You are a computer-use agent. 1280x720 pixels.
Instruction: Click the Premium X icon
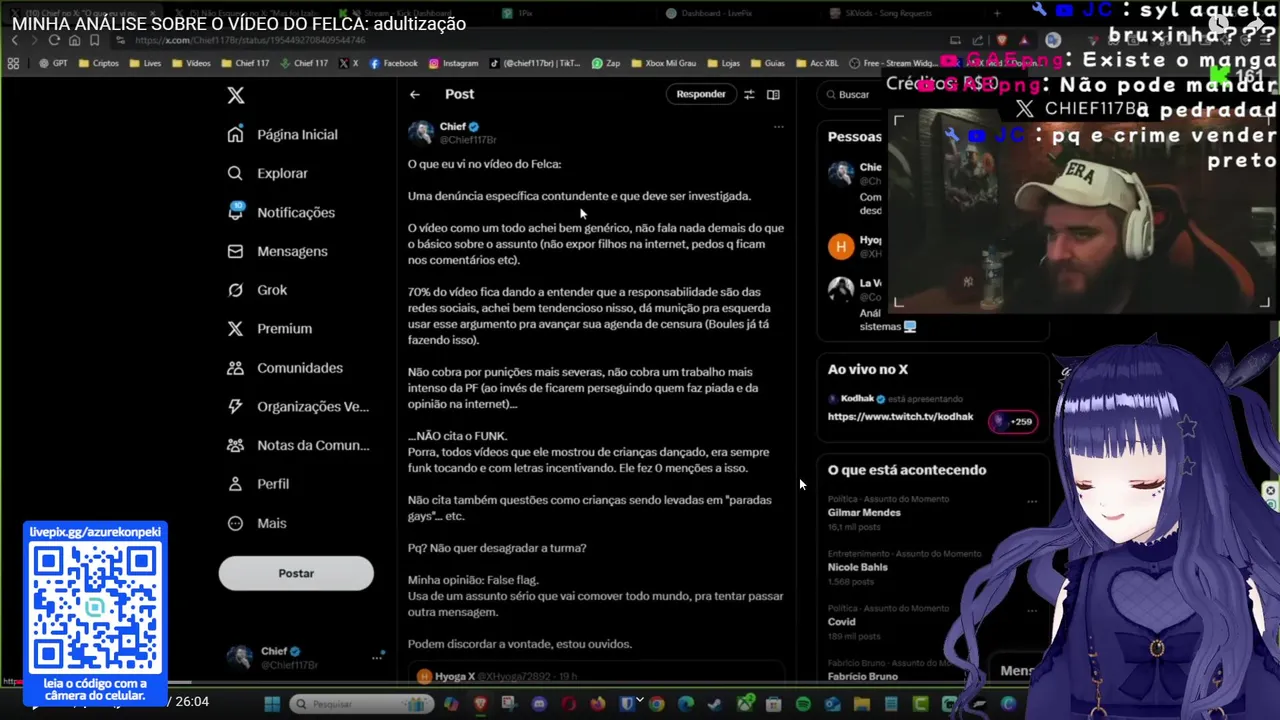coord(235,328)
